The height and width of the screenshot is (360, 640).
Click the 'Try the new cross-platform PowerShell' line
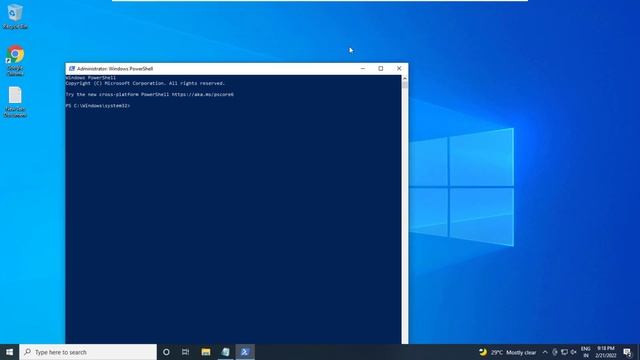pos(149,94)
